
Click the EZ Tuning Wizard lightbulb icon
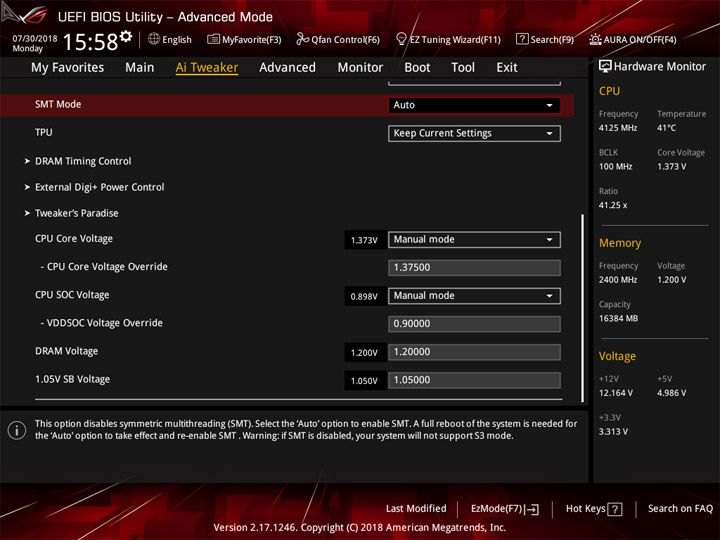pos(401,39)
